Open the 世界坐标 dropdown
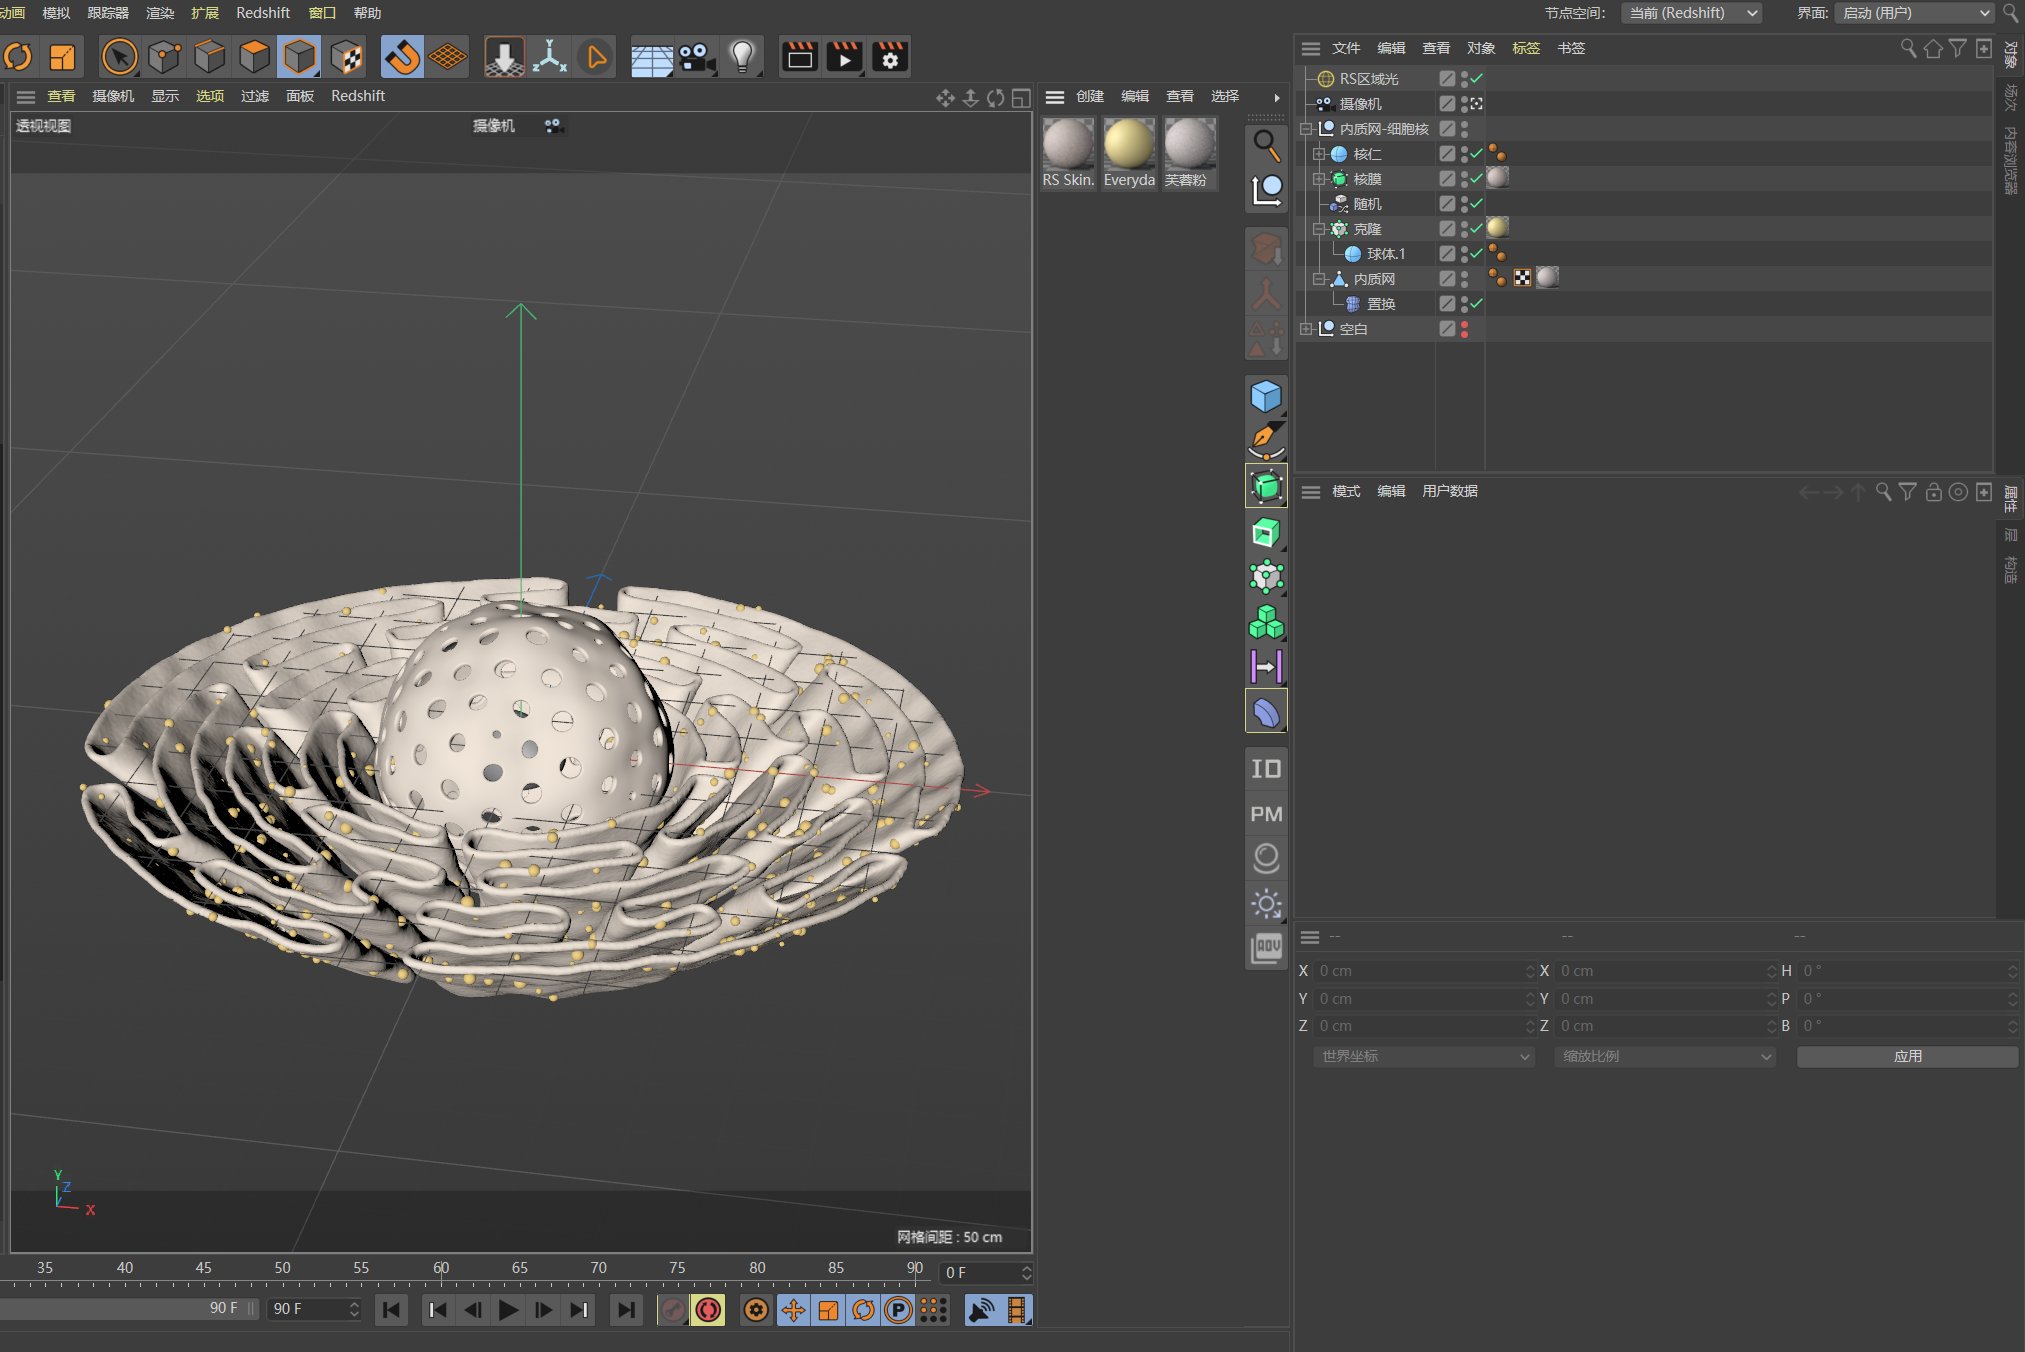2025x1352 pixels. (1424, 1057)
